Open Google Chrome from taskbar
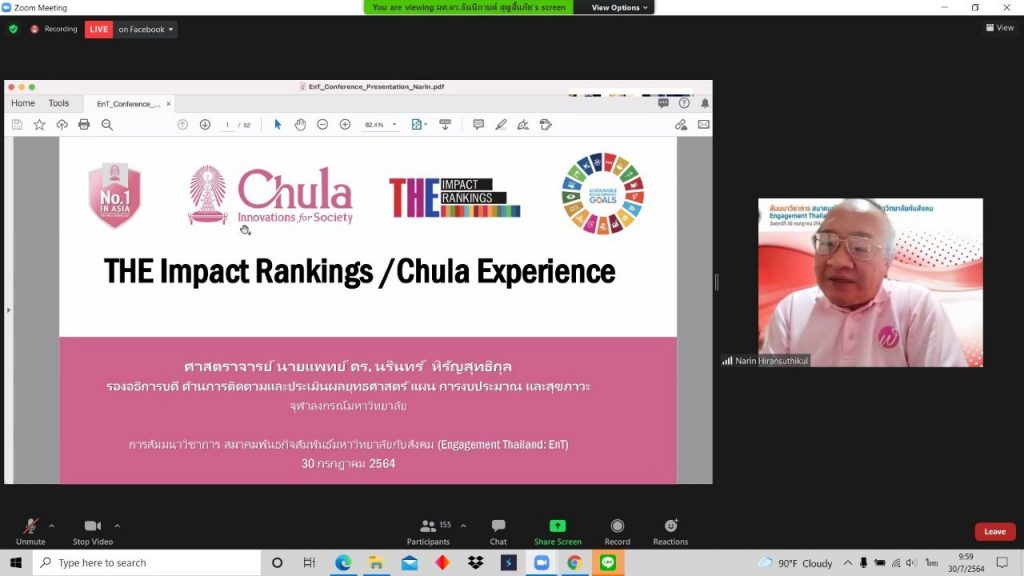 click(x=575, y=562)
